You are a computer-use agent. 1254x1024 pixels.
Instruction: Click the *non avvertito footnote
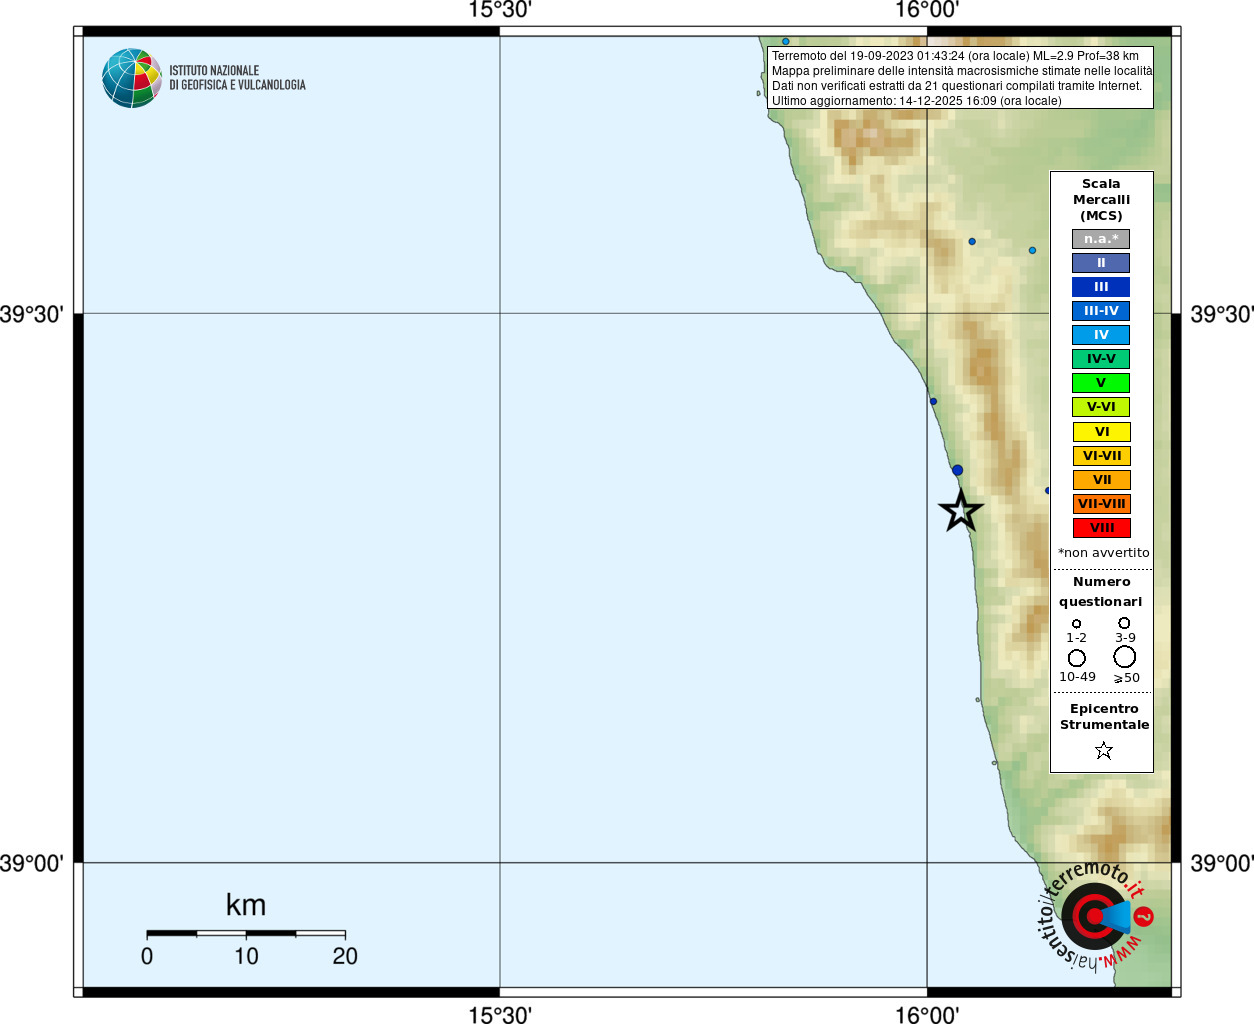click(1103, 553)
